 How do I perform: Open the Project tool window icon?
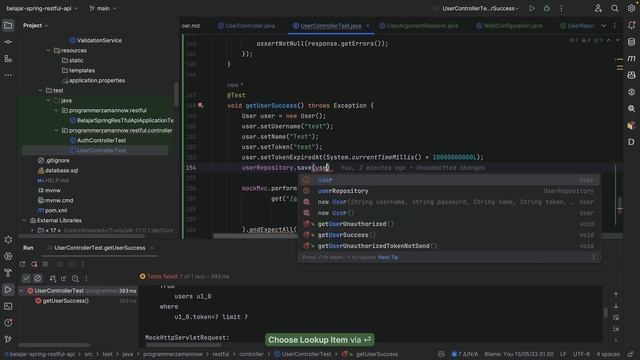pyautogui.click(x=8, y=25)
